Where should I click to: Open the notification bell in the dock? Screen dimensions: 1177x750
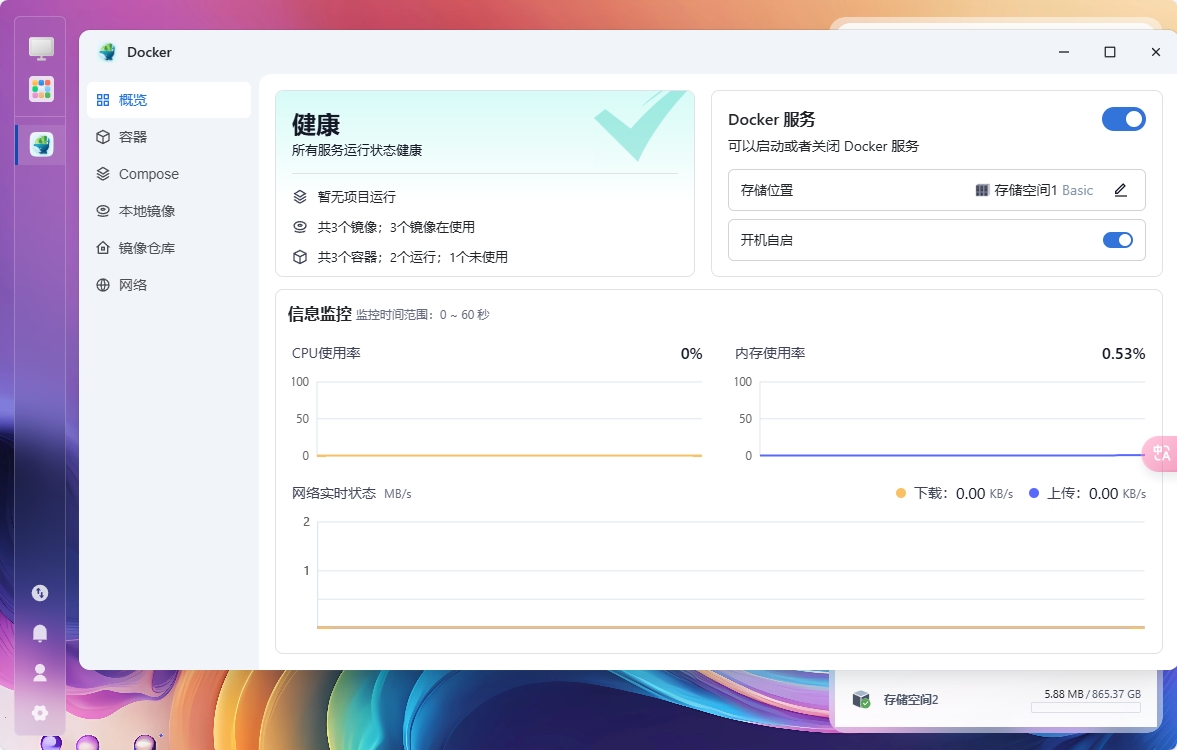tap(40, 632)
